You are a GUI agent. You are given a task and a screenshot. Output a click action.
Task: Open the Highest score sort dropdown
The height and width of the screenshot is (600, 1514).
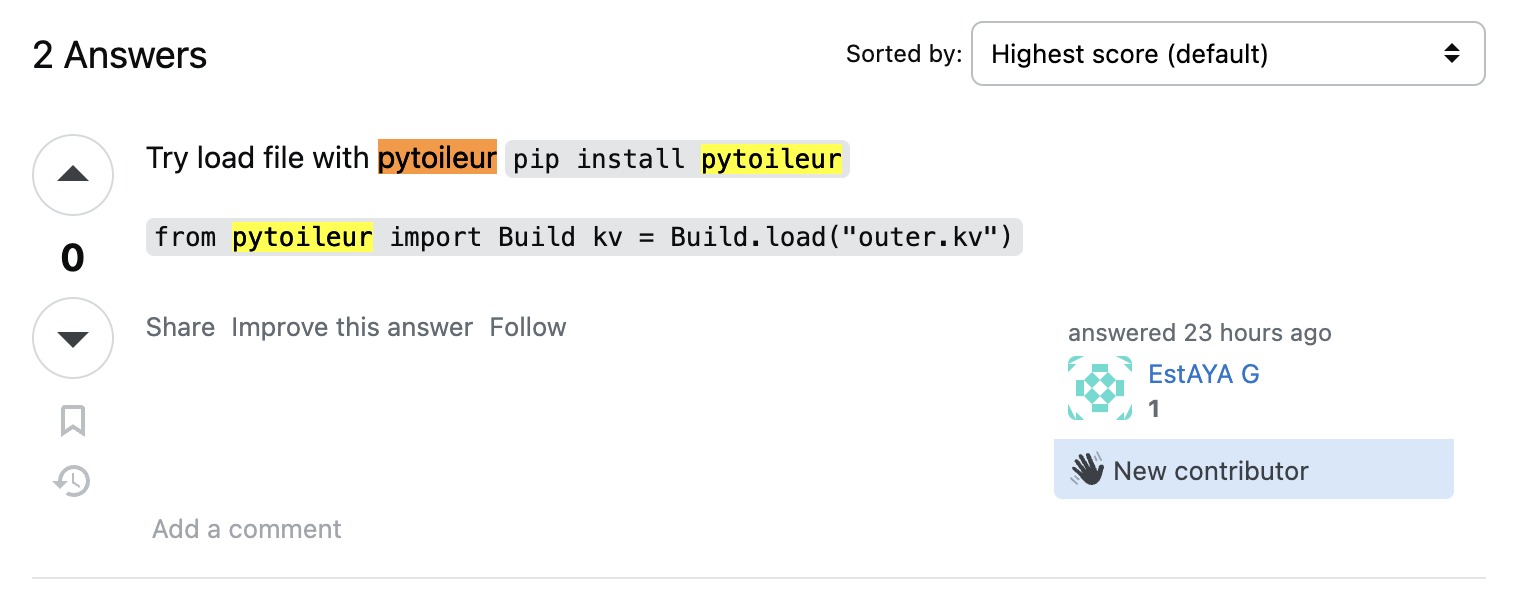pos(1227,54)
